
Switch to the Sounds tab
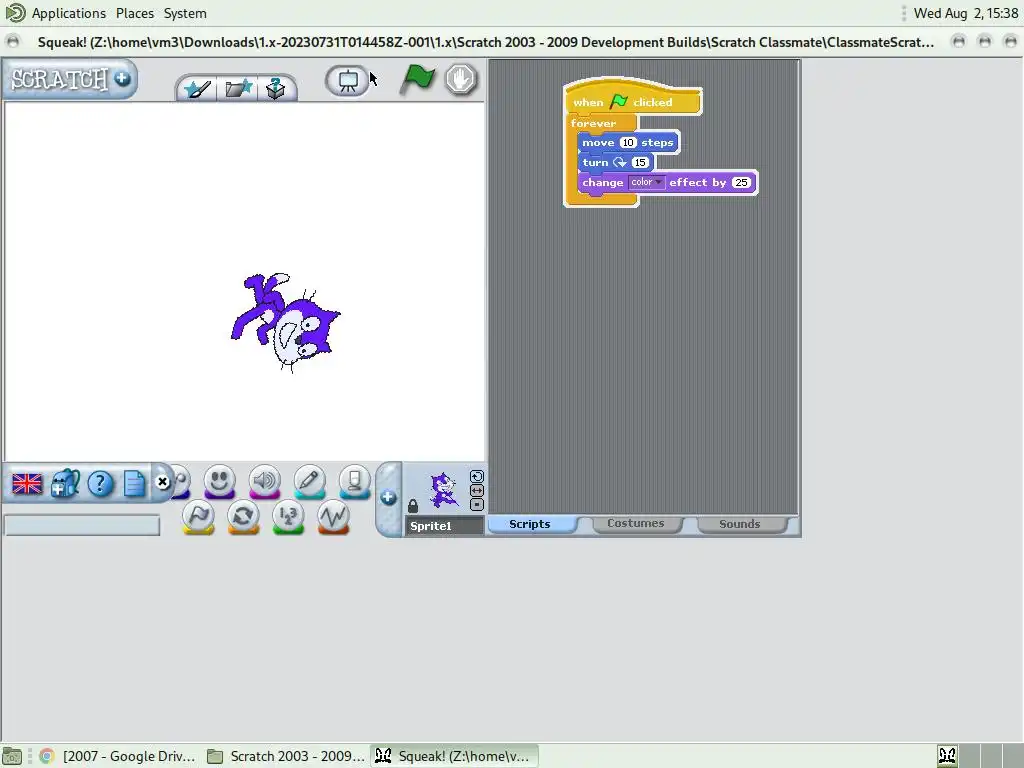739,524
